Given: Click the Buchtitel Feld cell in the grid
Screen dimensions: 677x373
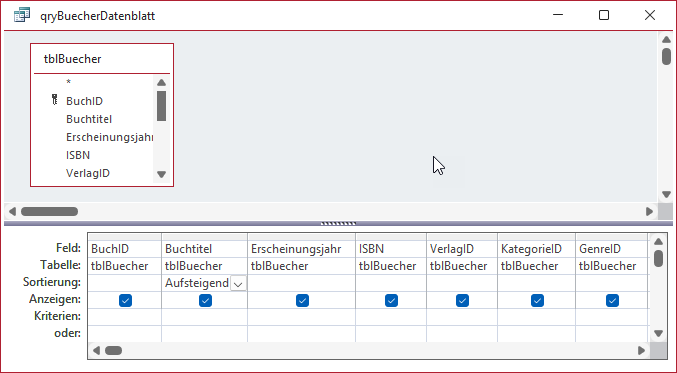Looking at the screenshot, I should [204, 249].
